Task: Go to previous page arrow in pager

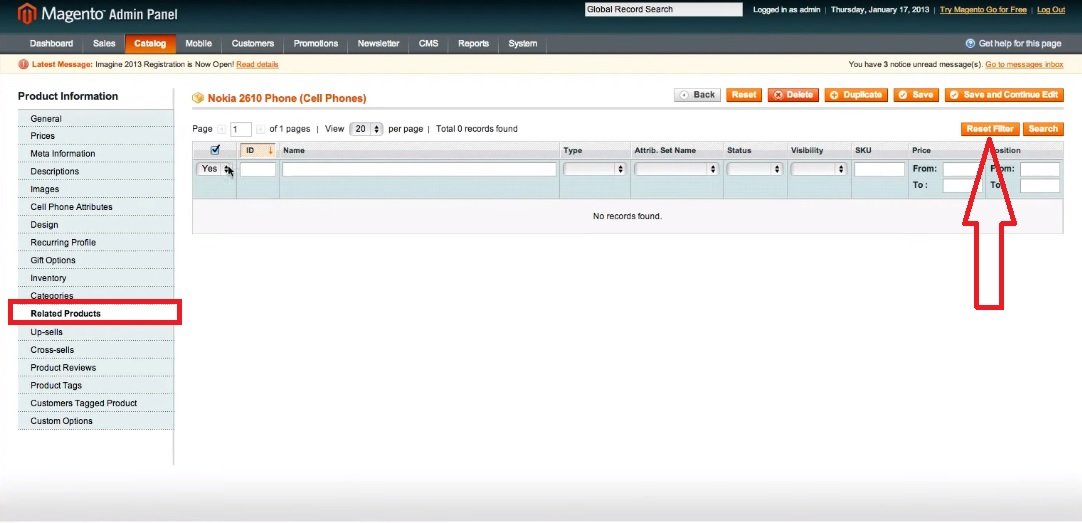Action: [x=222, y=129]
